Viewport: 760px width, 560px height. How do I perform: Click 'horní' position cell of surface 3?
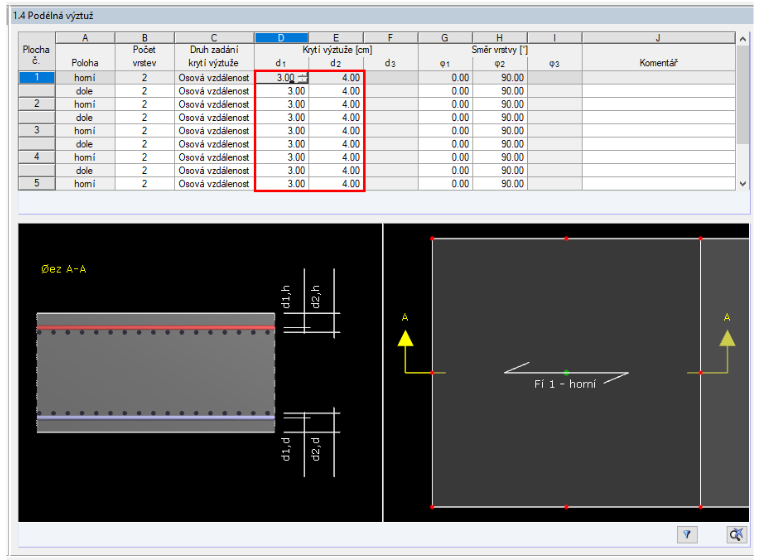pos(85,130)
